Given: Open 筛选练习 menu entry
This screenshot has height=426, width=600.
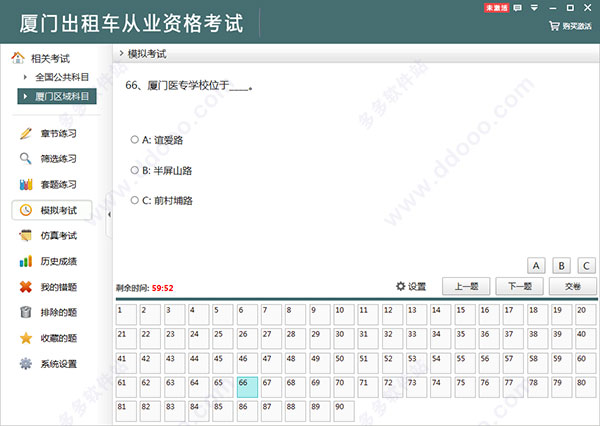Looking at the screenshot, I should tap(59, 159).
